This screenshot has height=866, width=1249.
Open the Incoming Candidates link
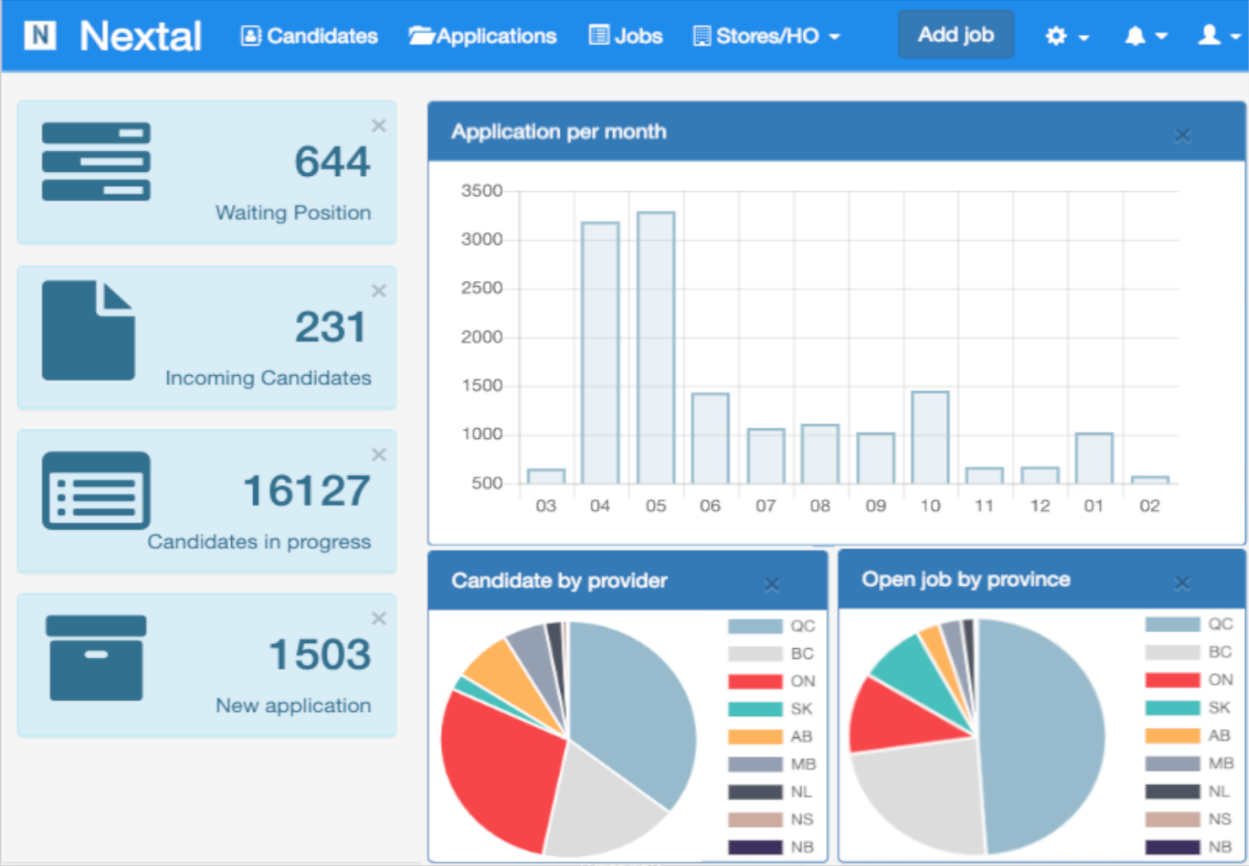268,378
